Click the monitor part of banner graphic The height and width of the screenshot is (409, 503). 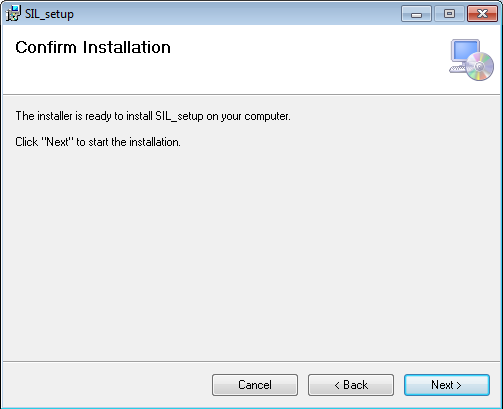pyautogui.click(x=465, y=51)
